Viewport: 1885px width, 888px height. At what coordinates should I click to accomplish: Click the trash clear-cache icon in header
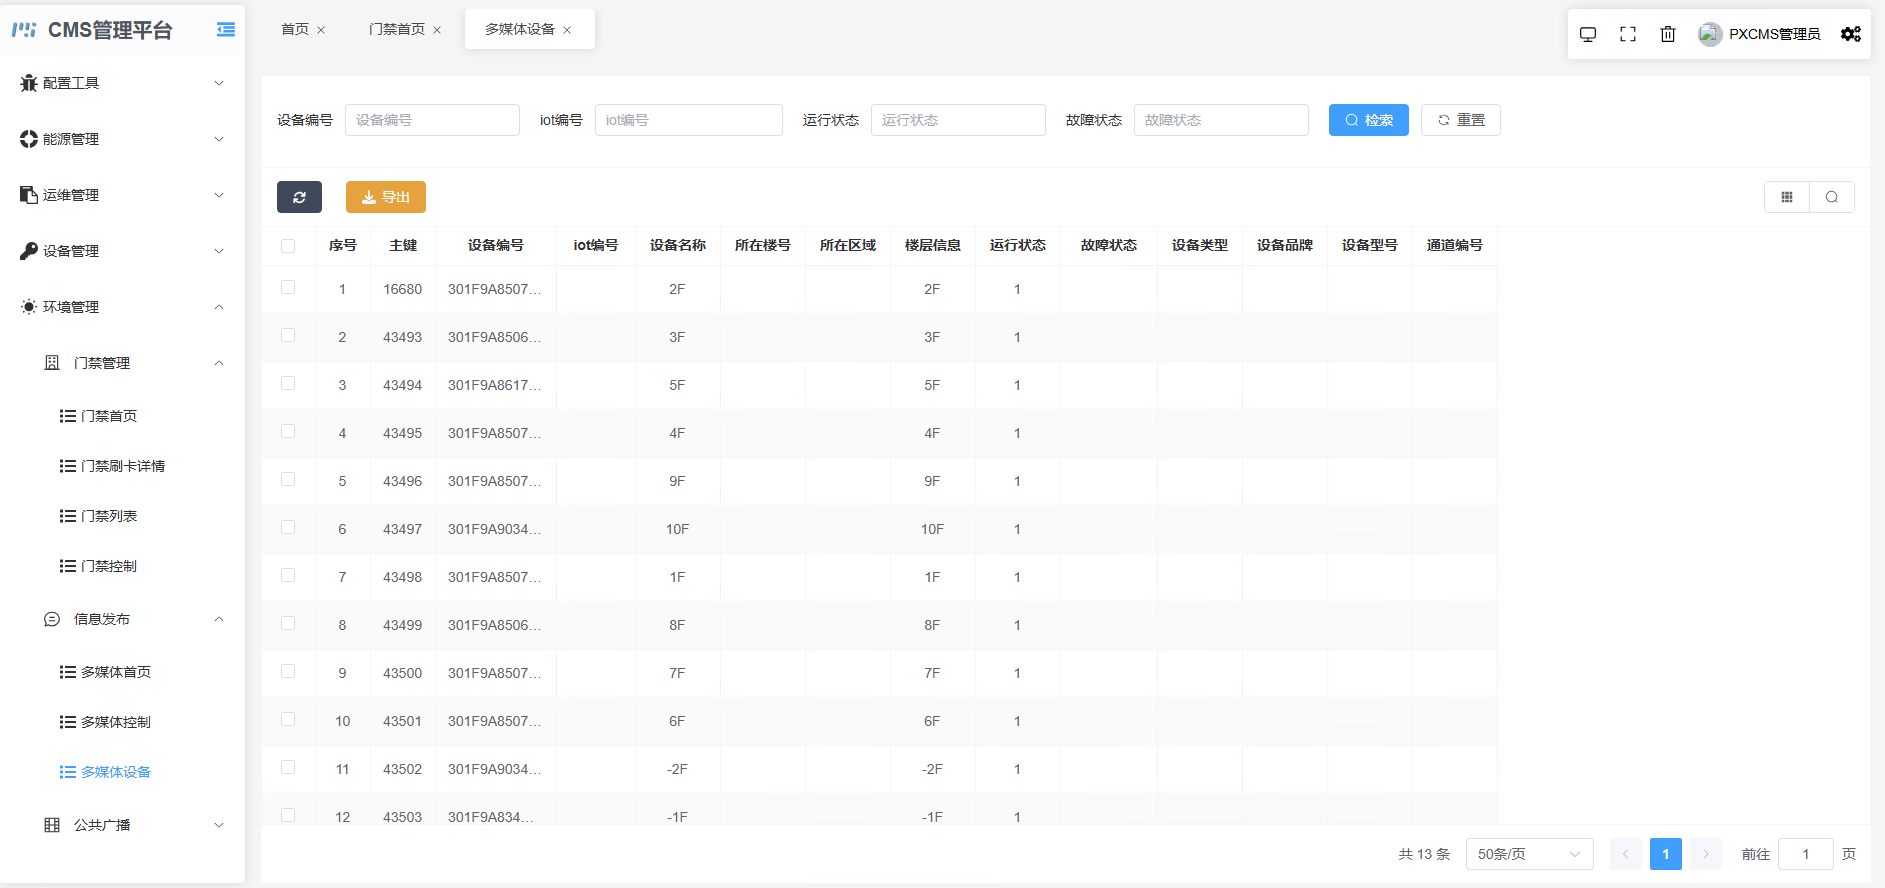click(x=1668, y=34)
